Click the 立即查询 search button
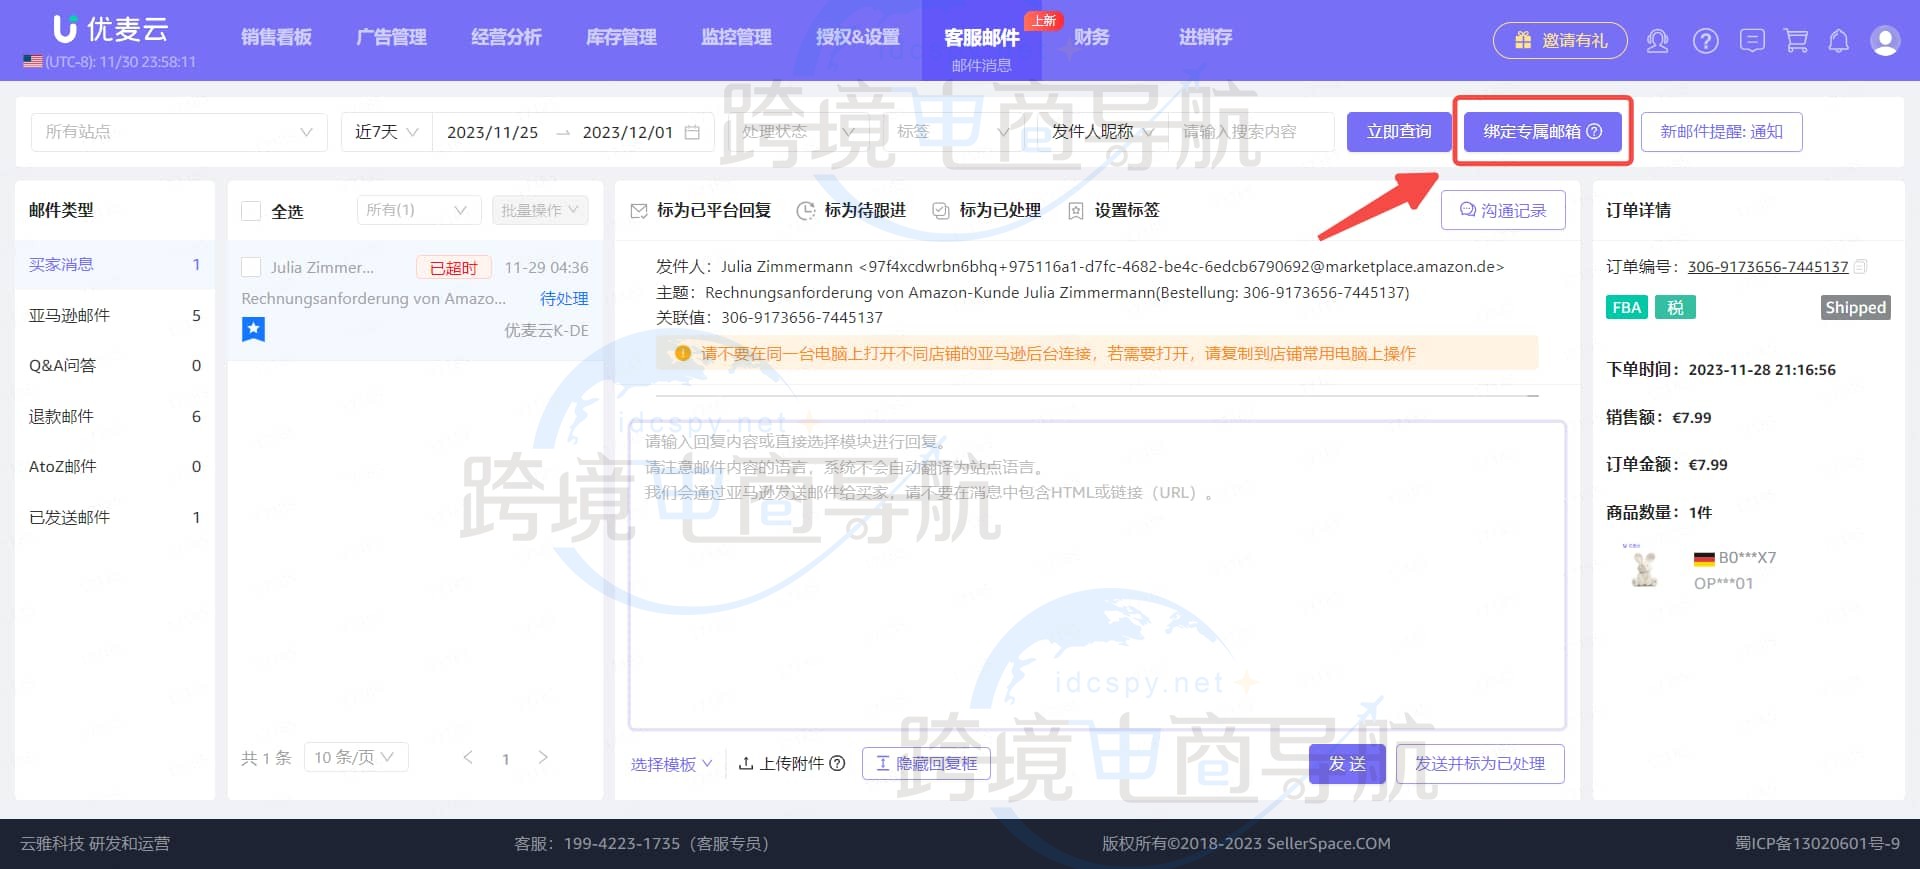 coord(1399,132)
